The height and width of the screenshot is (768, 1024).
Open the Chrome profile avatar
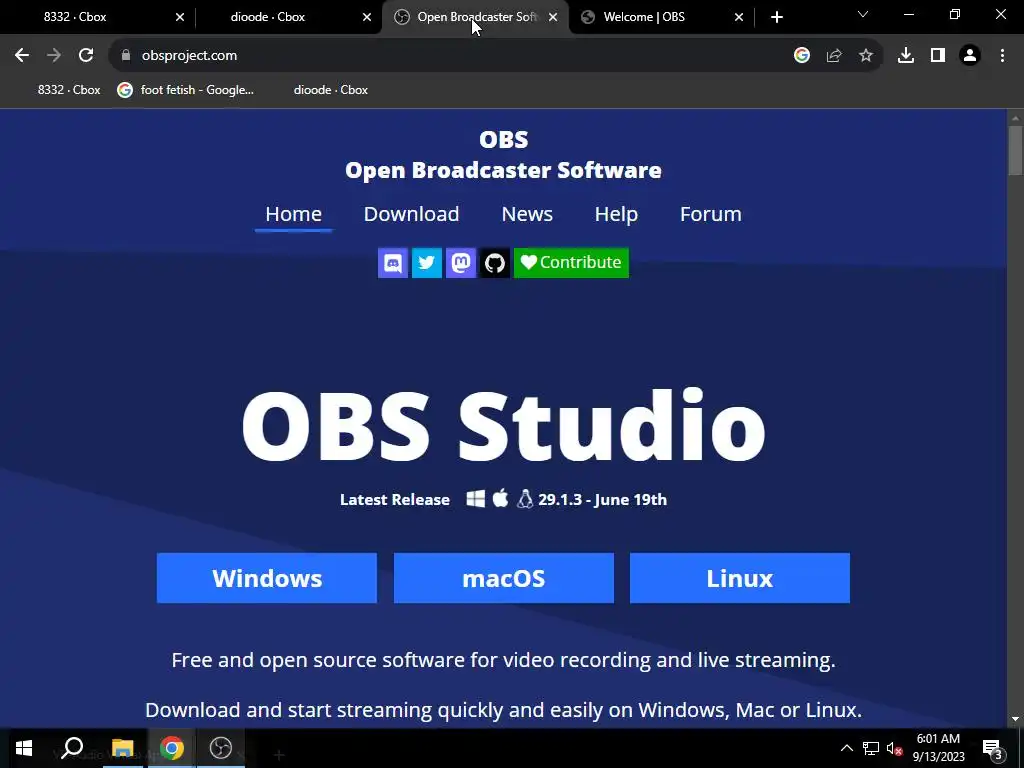[970, 56]
